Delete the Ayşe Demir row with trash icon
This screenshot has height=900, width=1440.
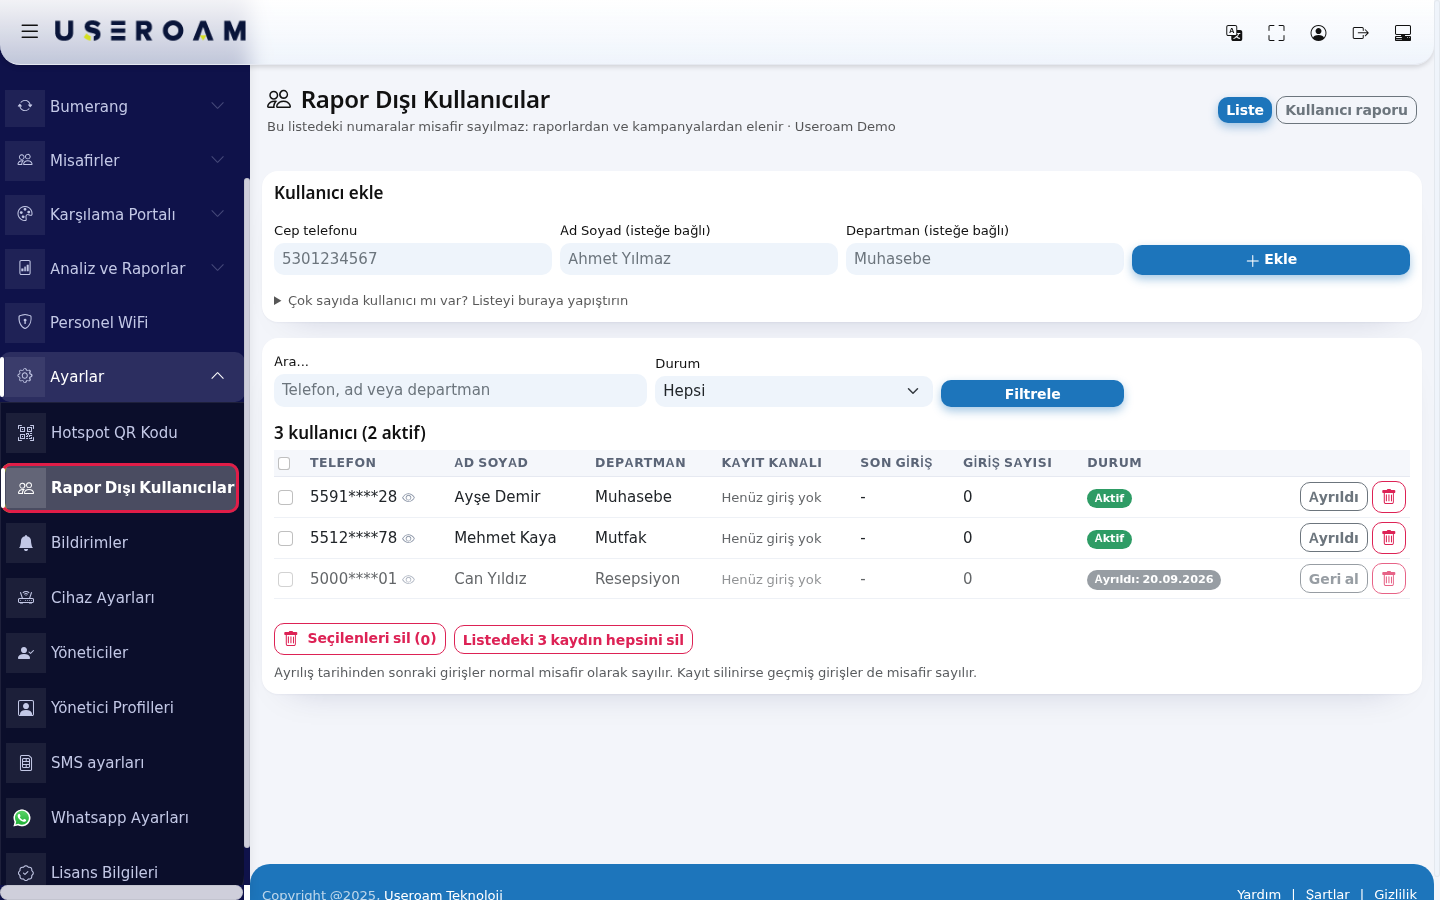pos(1388,497)
